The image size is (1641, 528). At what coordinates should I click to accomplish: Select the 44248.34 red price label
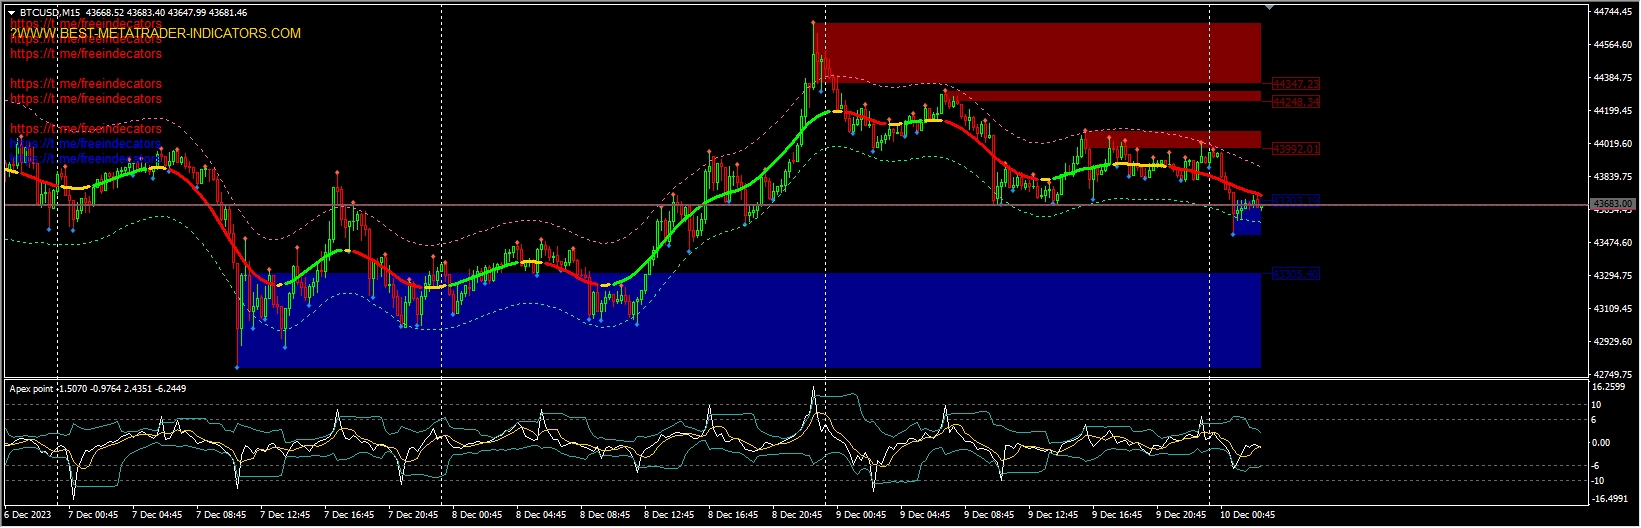pos(1295,102)
